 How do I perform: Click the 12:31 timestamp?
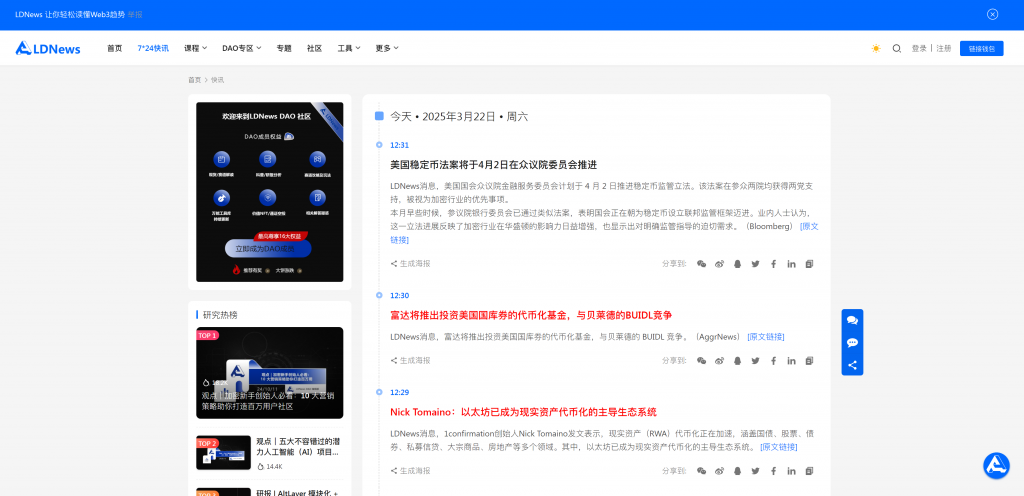click(400, 145)
